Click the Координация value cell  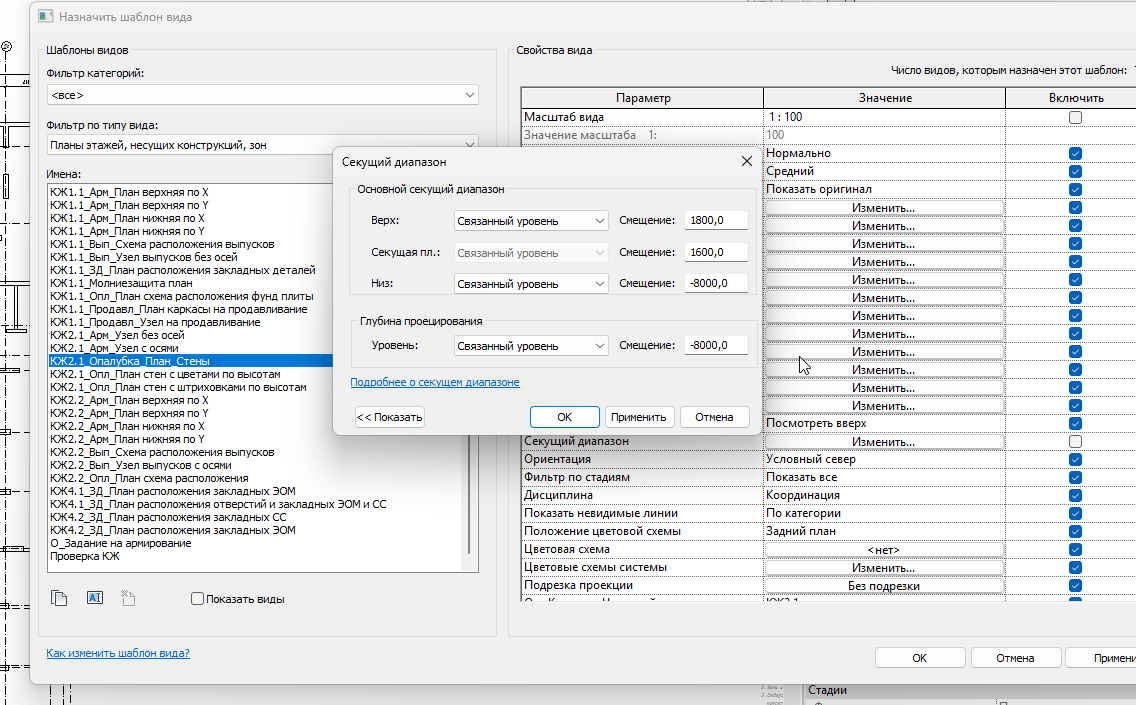tap(884, 496)
